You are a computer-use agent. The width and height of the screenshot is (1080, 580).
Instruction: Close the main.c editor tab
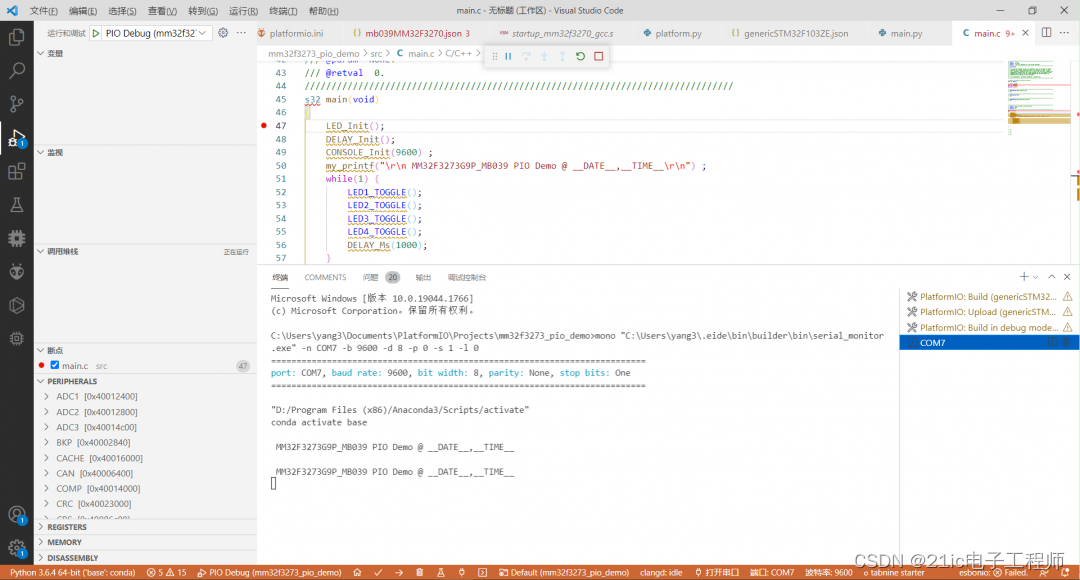[1026, 33]
